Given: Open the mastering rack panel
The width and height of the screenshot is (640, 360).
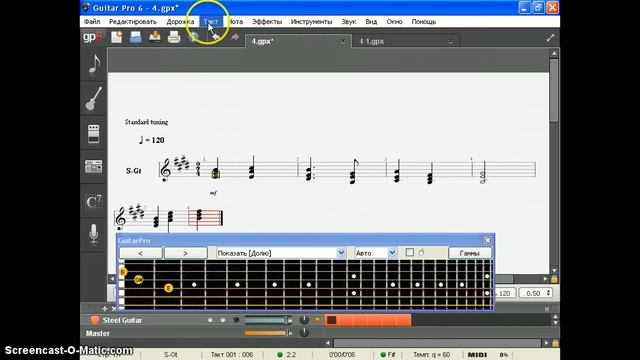Looking at the screenshot, I should click(x=94, y=167).
